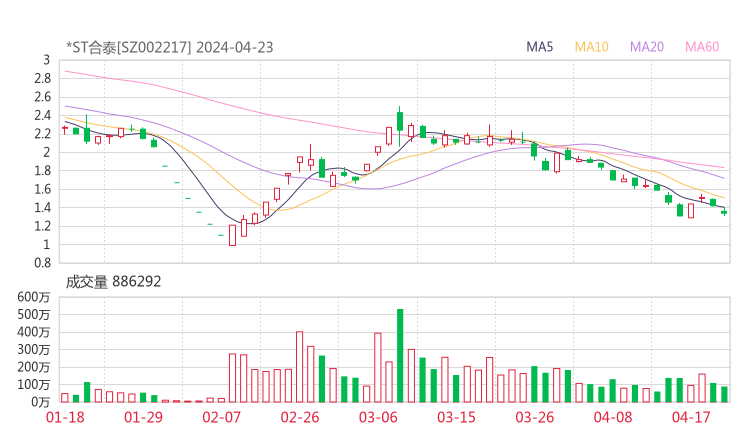Click the volume axis label 500万
This screenshot has height=440, width=740.
pyautogui.click(x=34, y=314)
